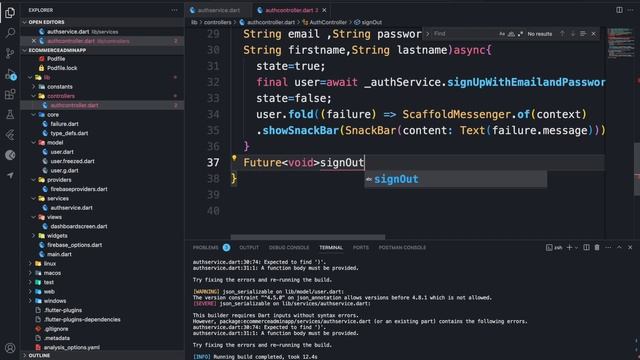This screenshot has width=640, height=360.
Task: Switch to the Postman Console tab
Action: click(x=402, y=247)
